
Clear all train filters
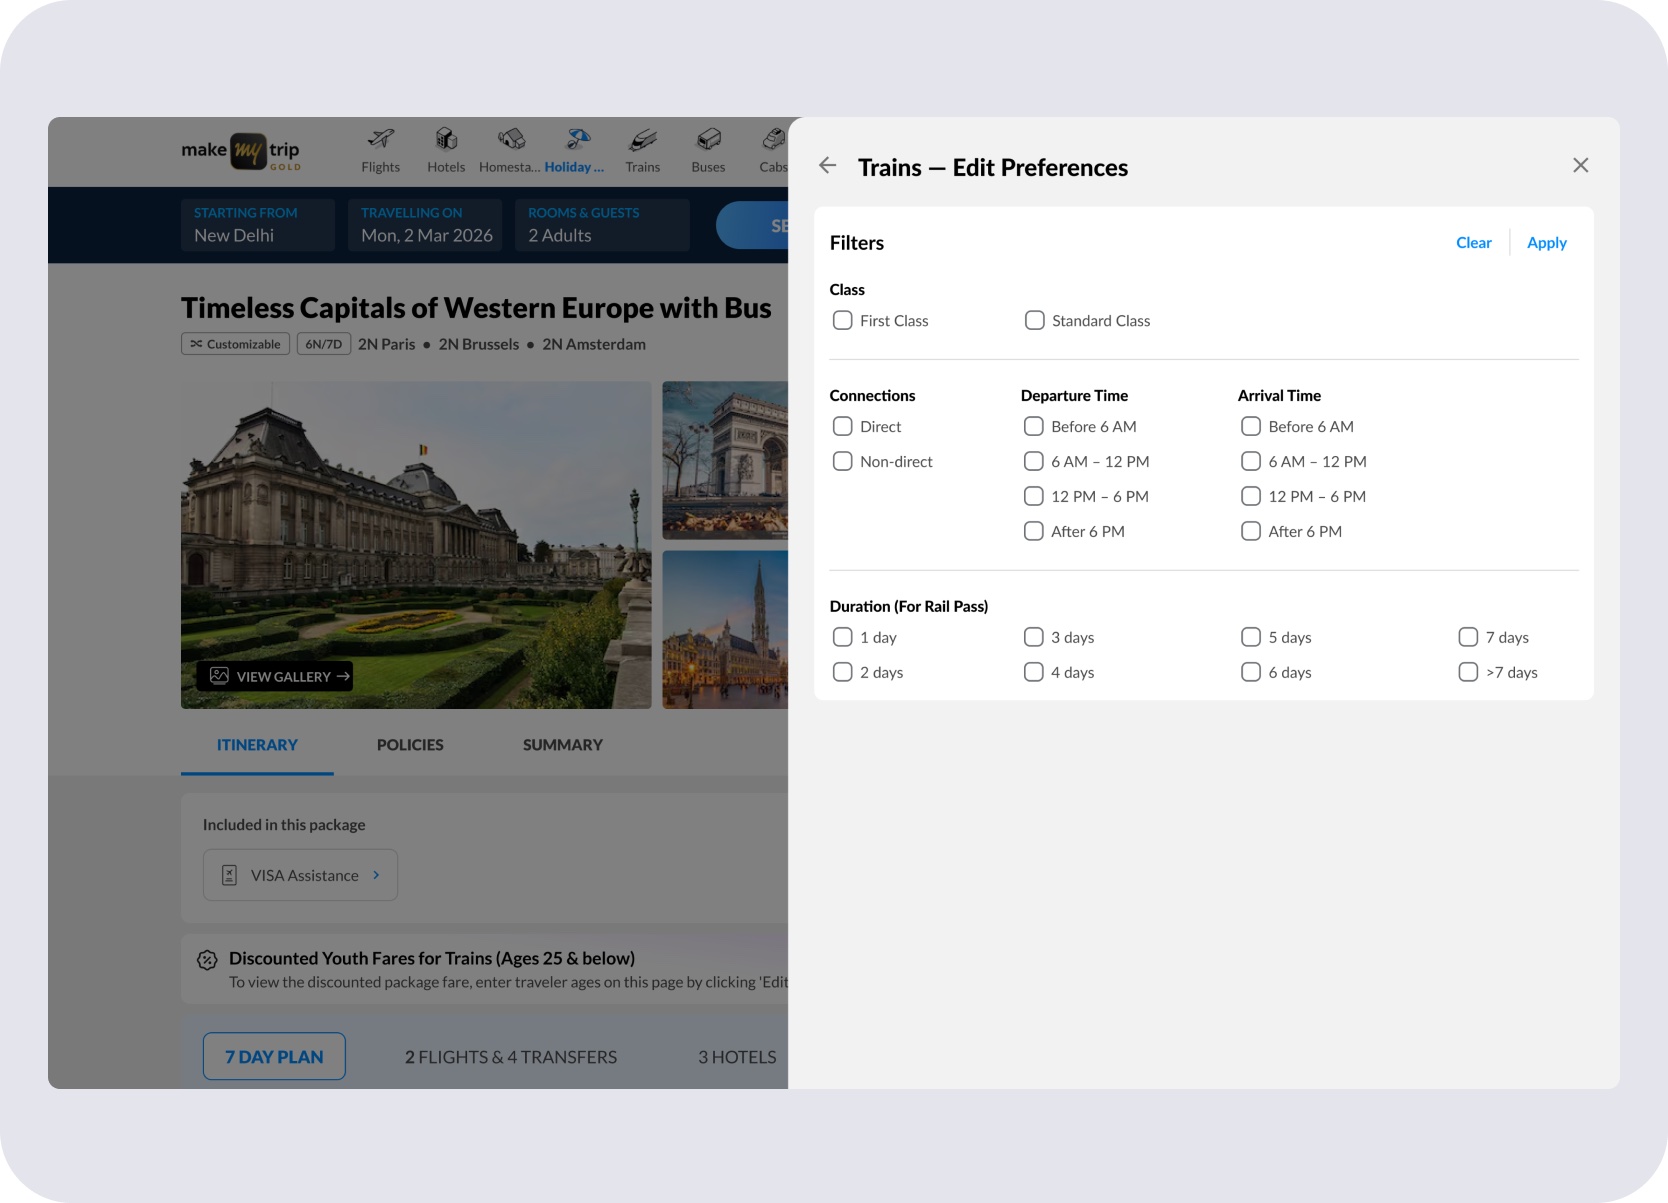point(1473,243)
